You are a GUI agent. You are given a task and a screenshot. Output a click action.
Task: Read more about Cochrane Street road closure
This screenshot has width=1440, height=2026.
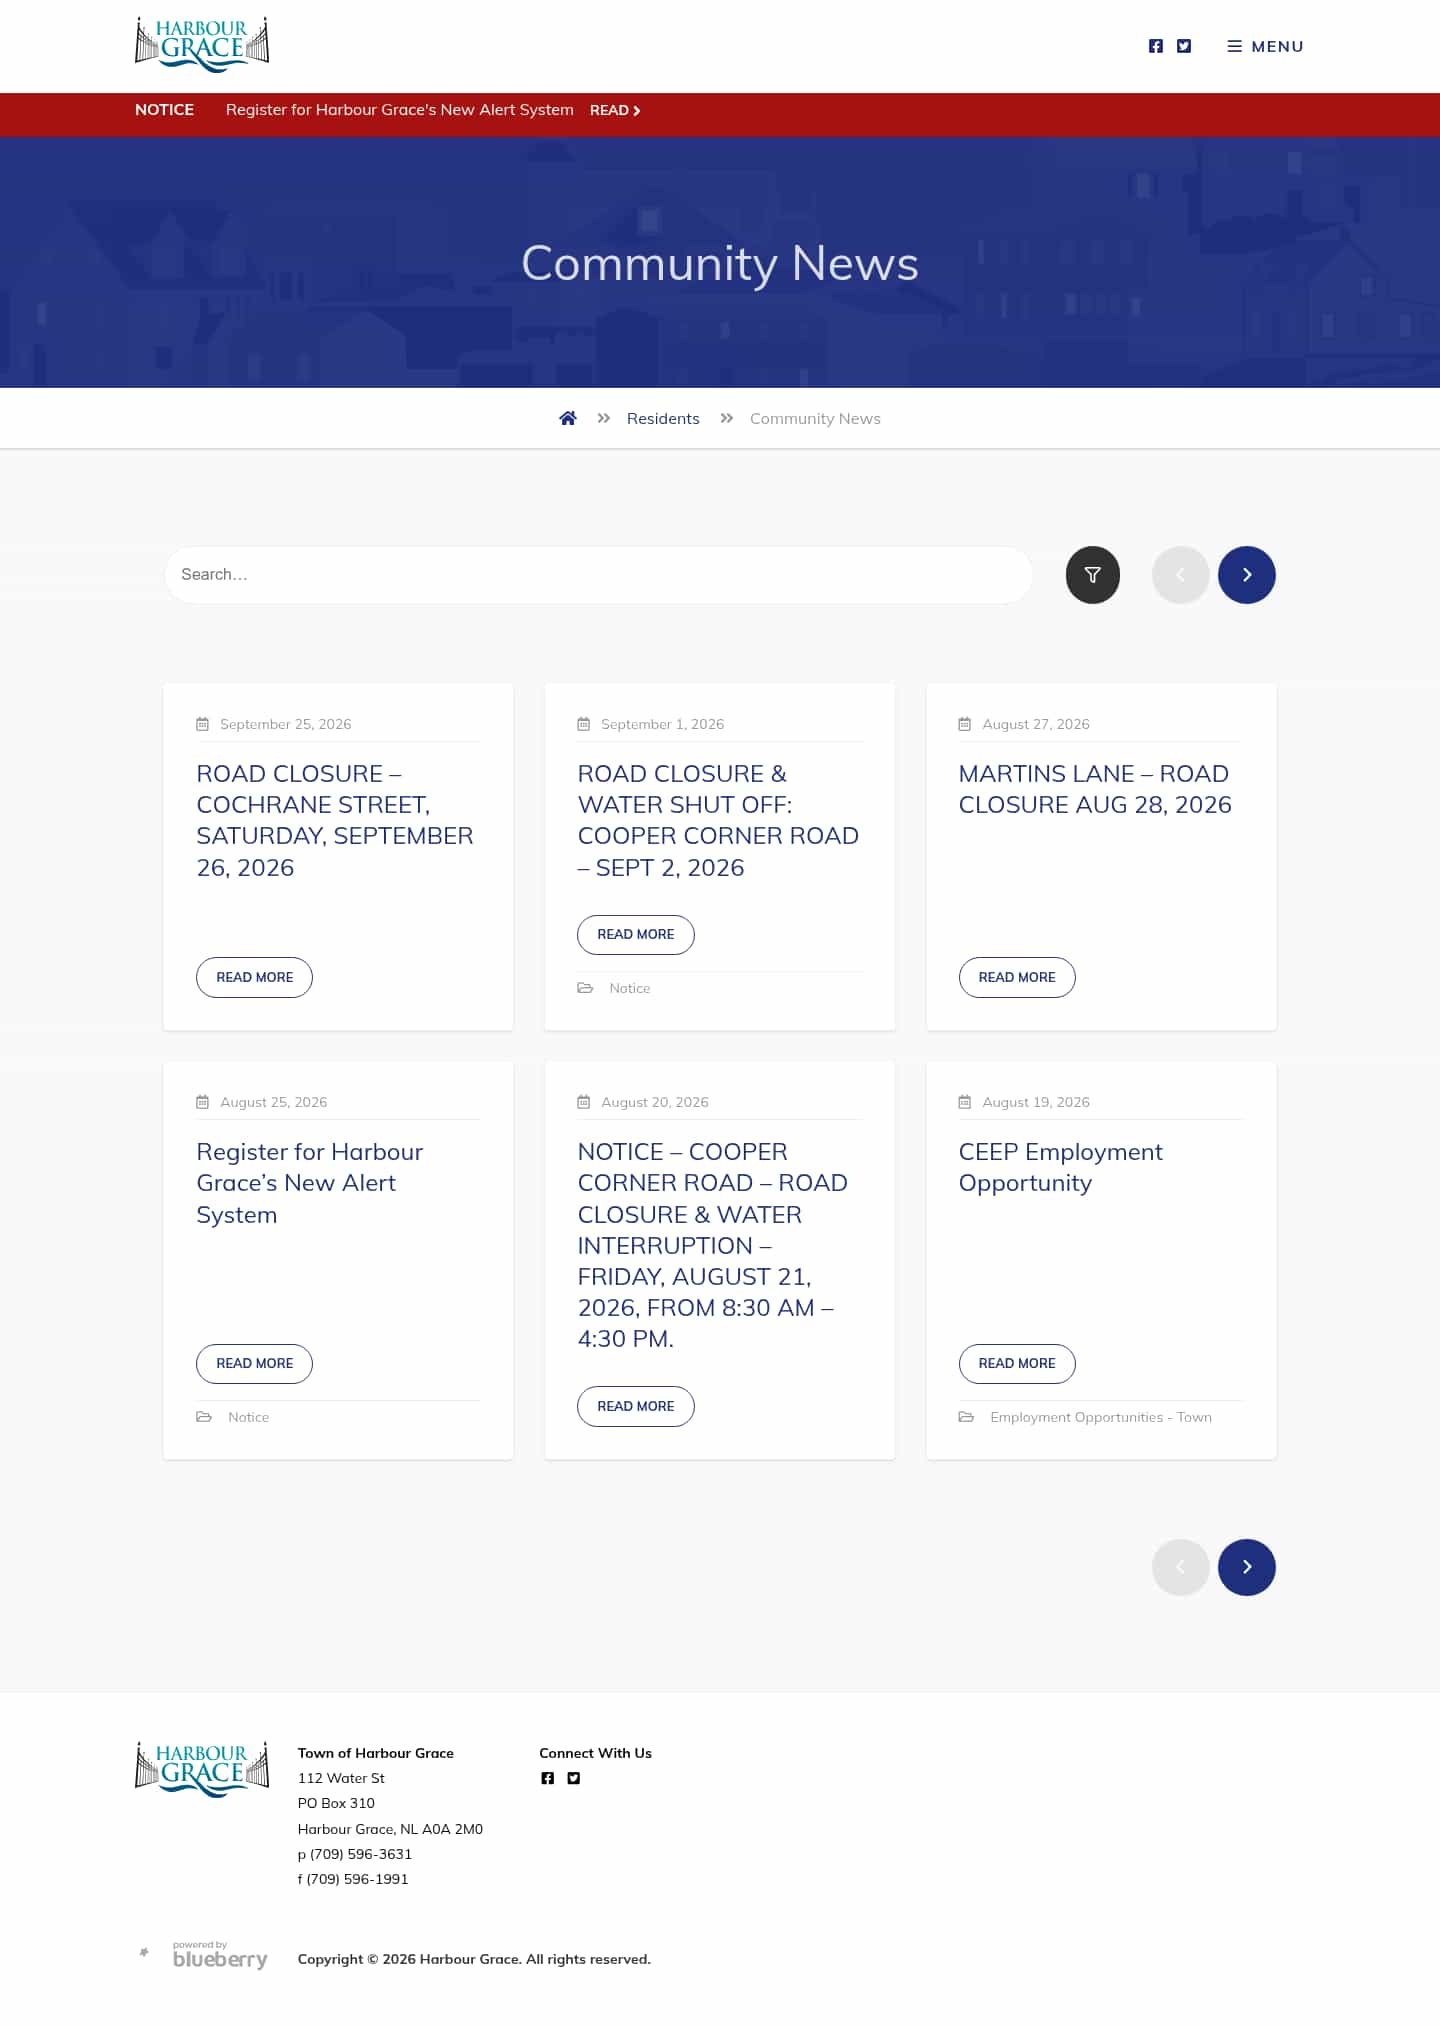pos(254,977)
